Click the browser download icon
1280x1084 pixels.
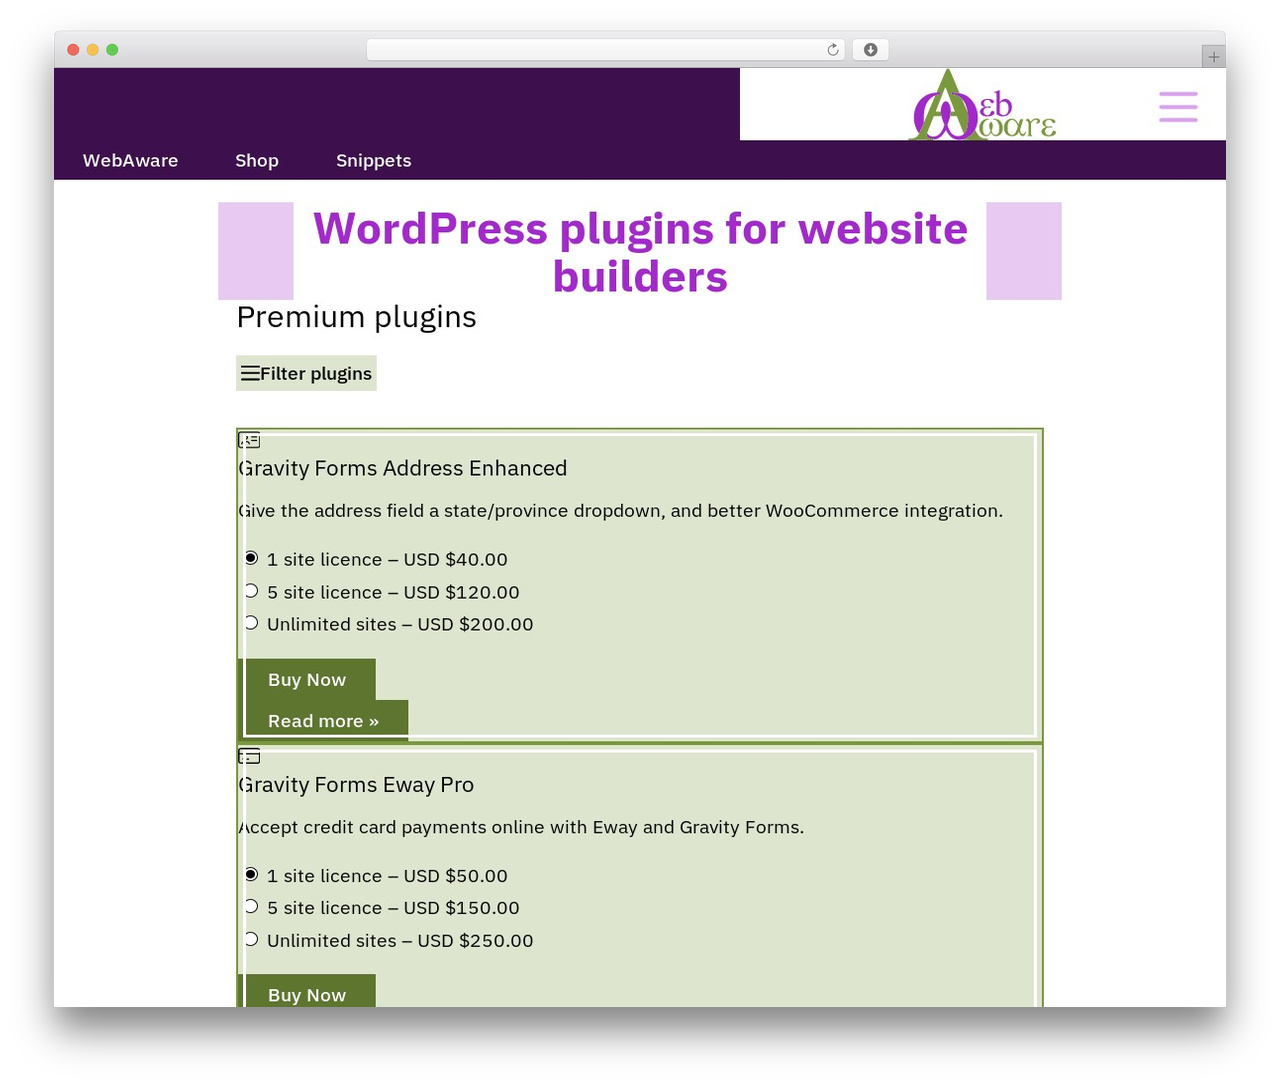pos(870,50)
